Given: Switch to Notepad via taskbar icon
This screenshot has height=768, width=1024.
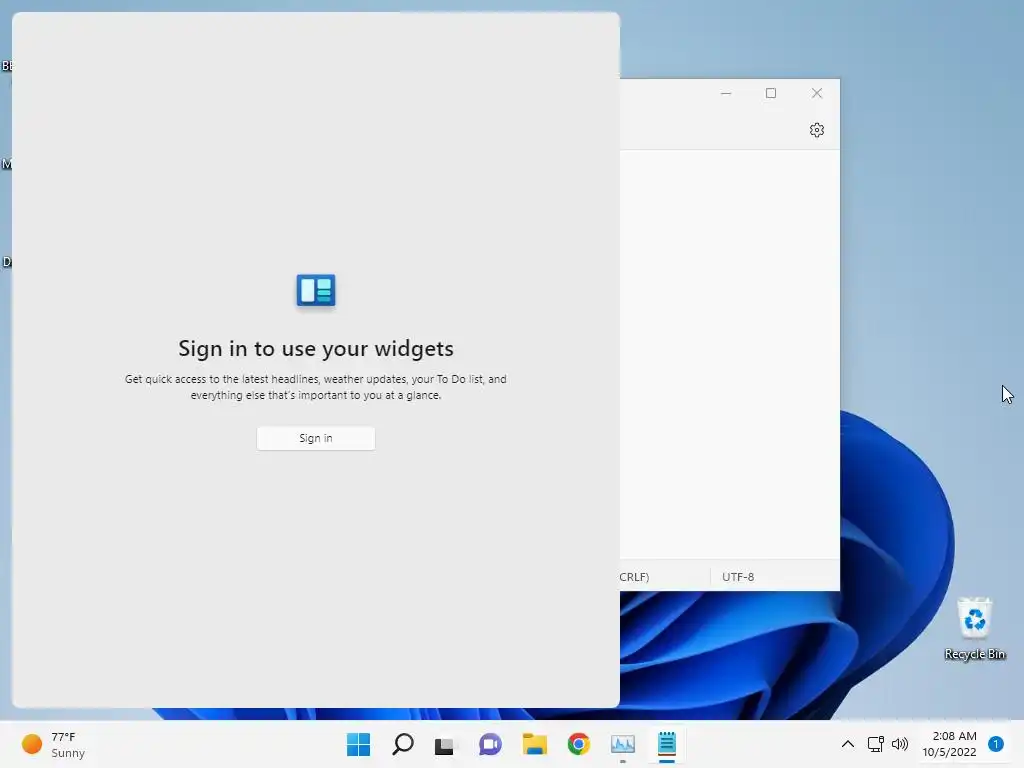Looking at the screenshot, I should [x=667, y=744].
